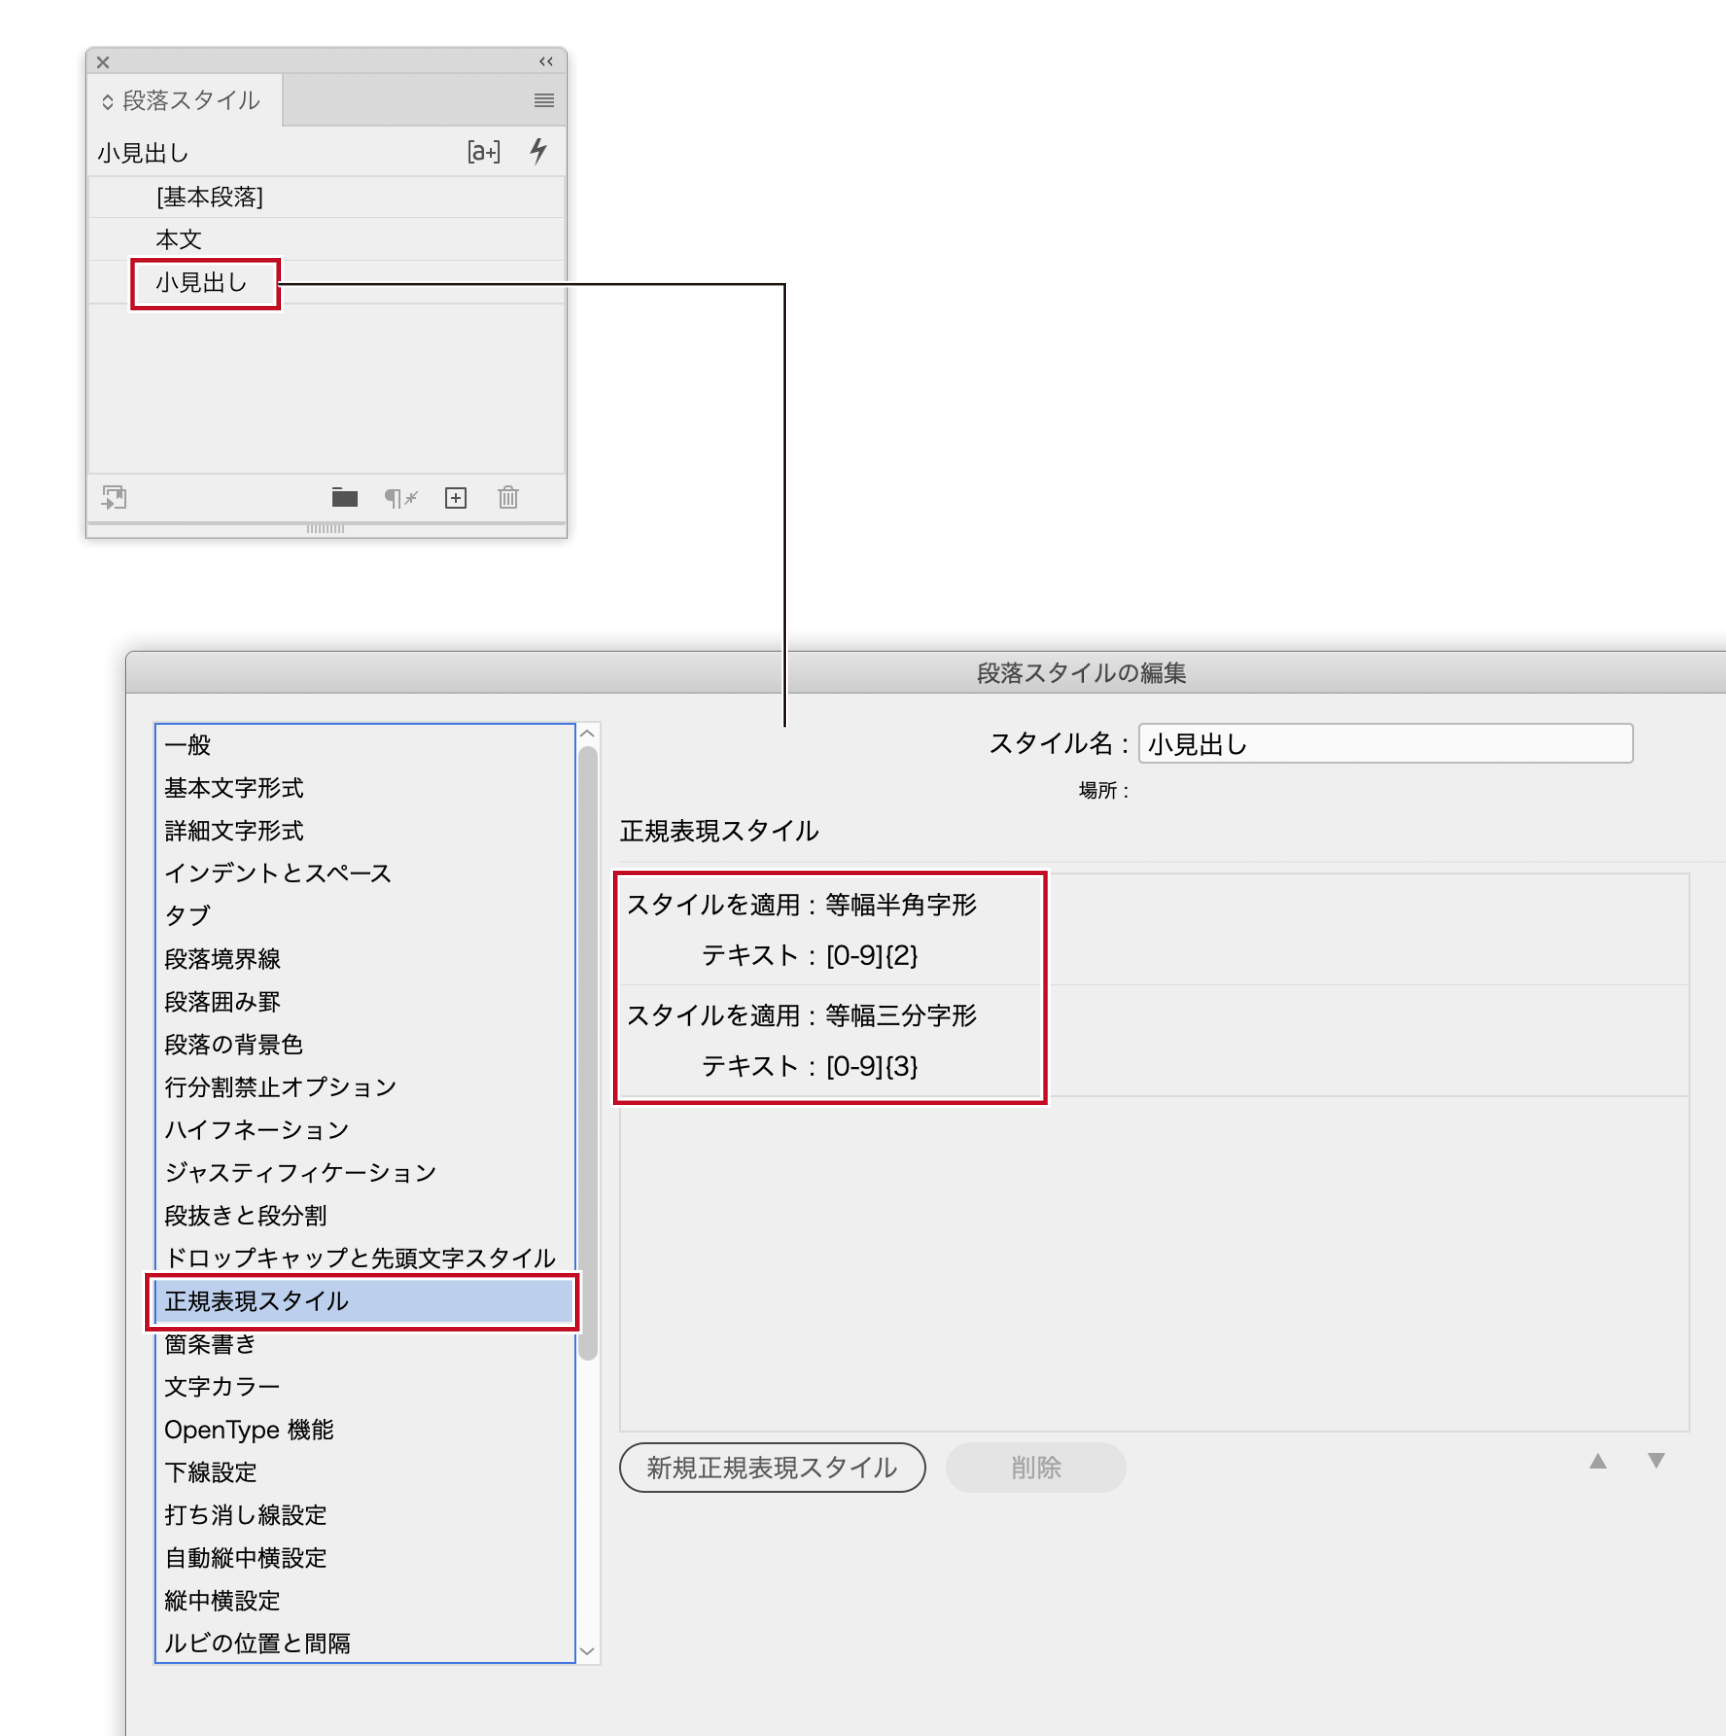Select the 本文 paragraph style

click(x=327, y=239)
